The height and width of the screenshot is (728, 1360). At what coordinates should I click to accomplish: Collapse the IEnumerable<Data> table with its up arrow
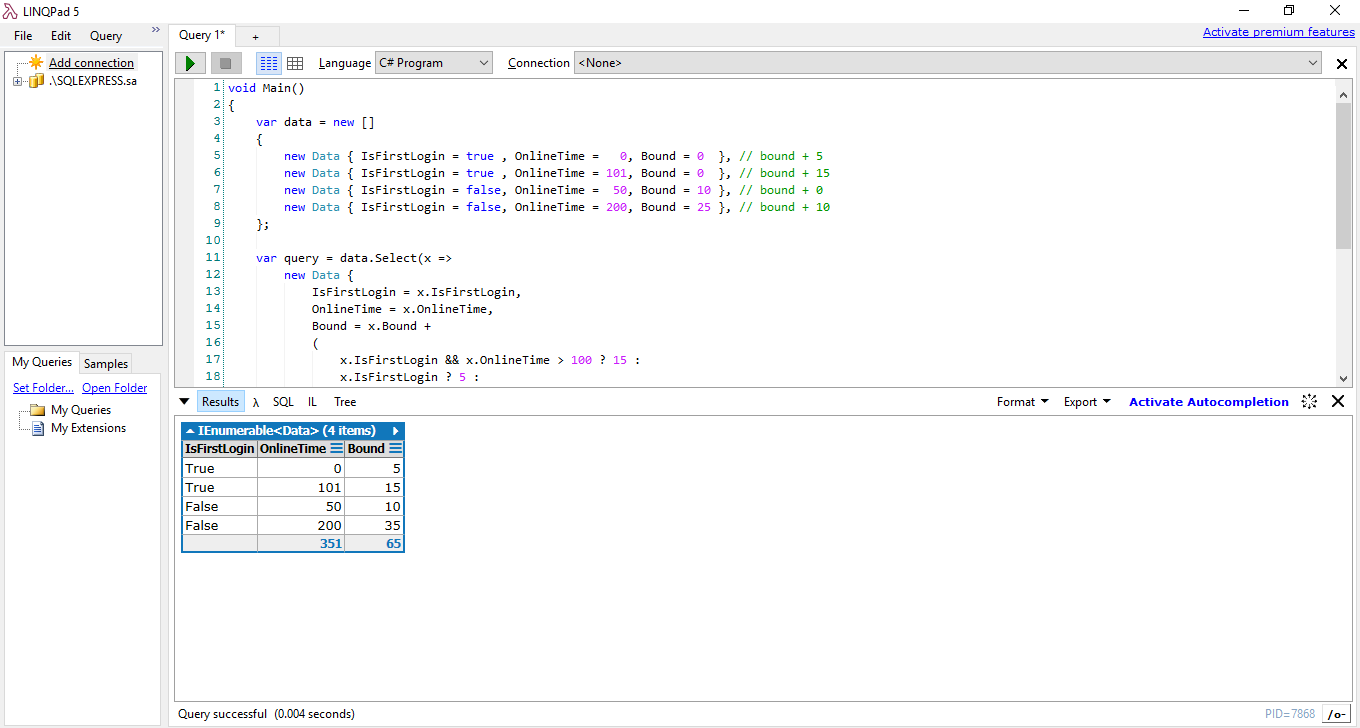click(x=190, y=431)
